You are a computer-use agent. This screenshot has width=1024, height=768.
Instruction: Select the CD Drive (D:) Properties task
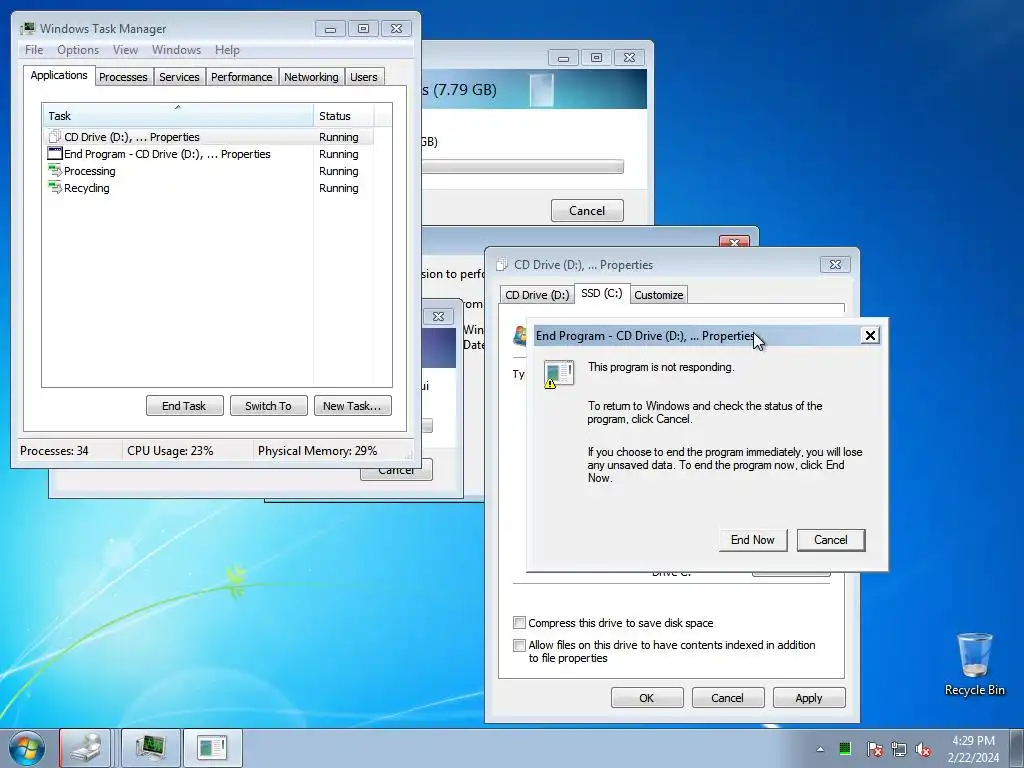point(209,136)
